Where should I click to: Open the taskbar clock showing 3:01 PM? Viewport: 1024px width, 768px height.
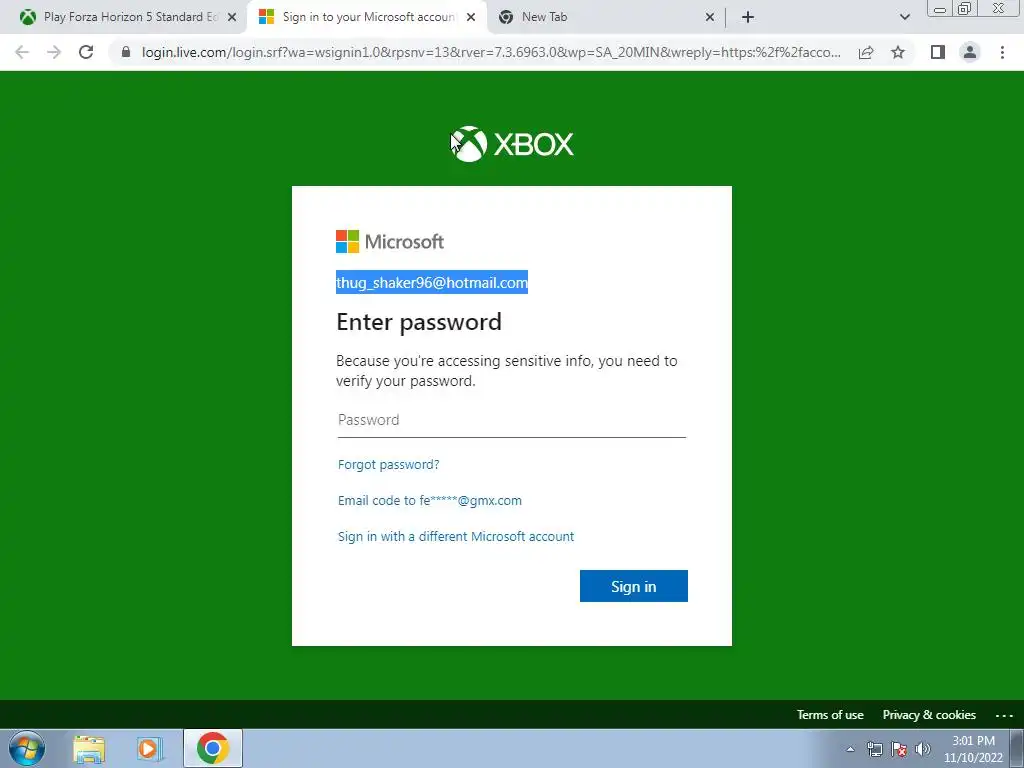tap(973, 749)
